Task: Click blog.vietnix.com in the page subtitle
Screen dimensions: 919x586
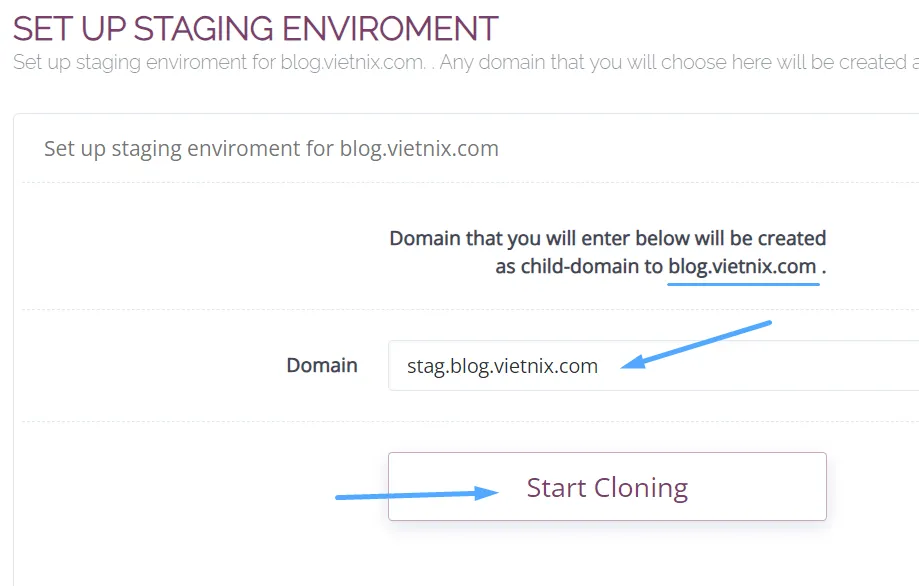Action: click(342, 62)
